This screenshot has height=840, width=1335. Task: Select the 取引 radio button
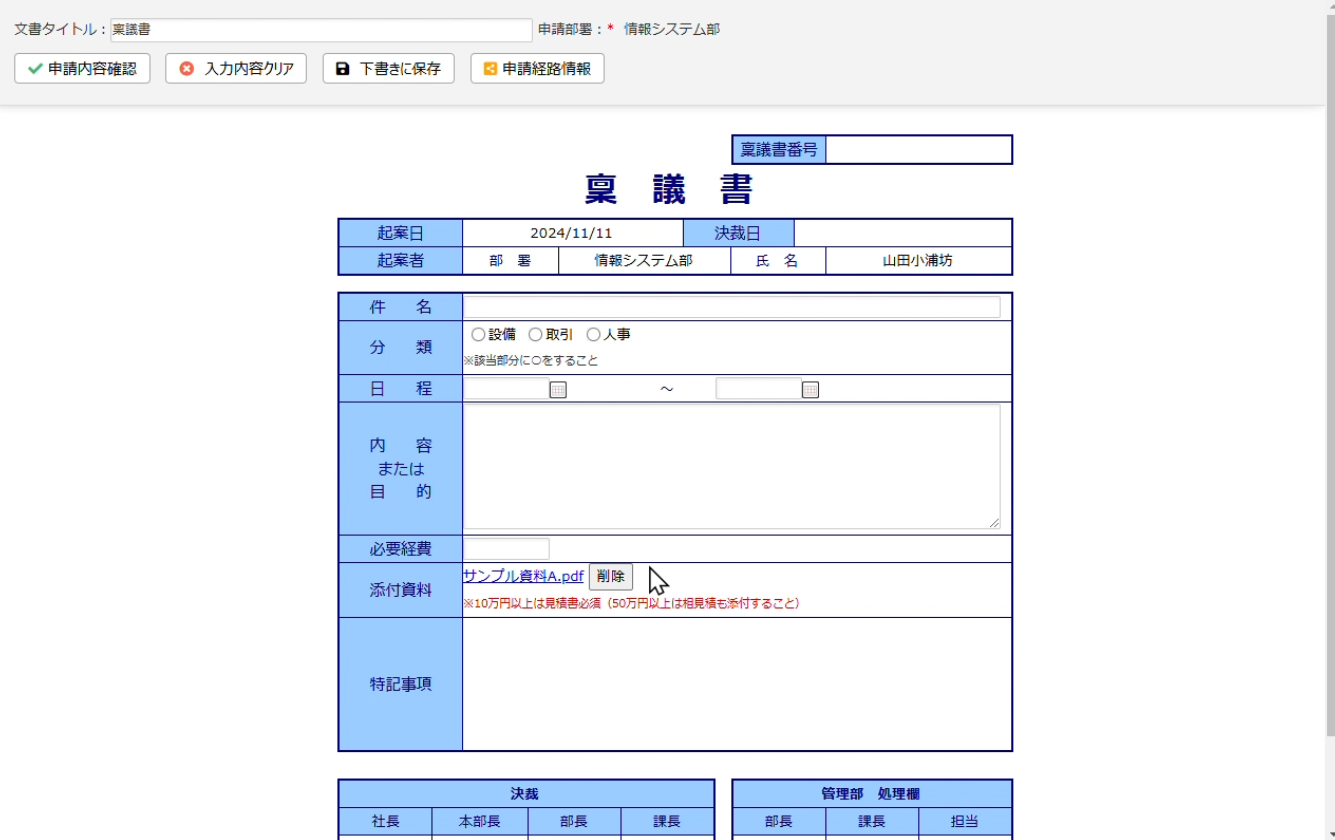(x=535, y=335)
